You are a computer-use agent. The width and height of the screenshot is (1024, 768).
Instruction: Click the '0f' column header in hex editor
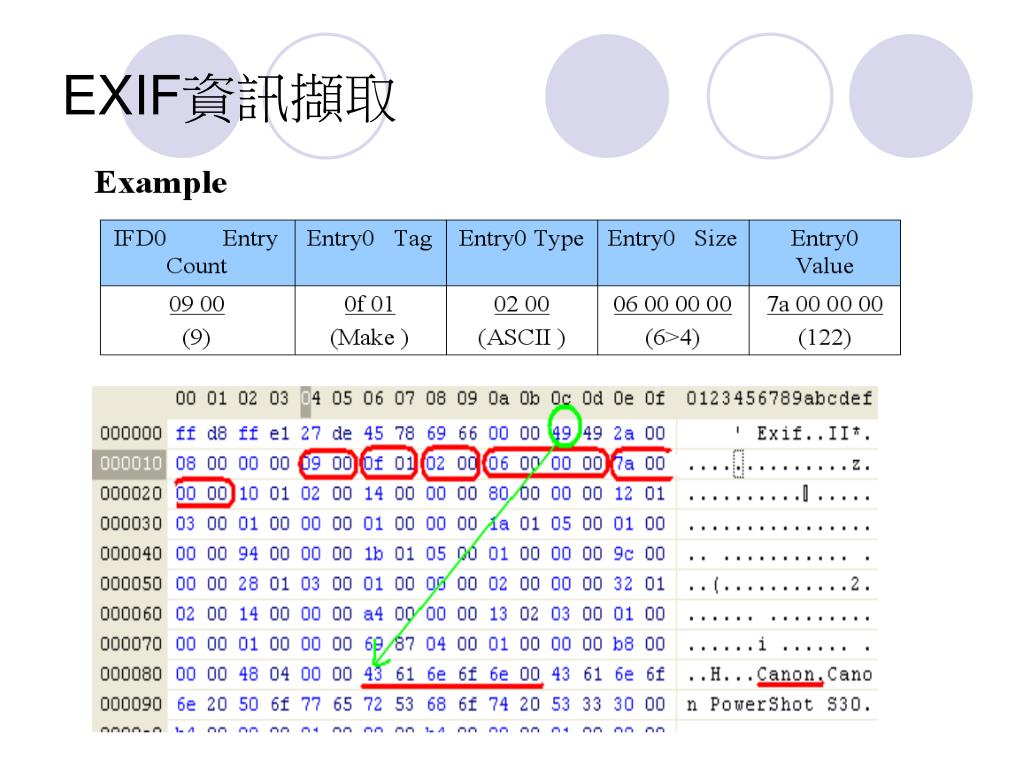click(x=655, y=398)
